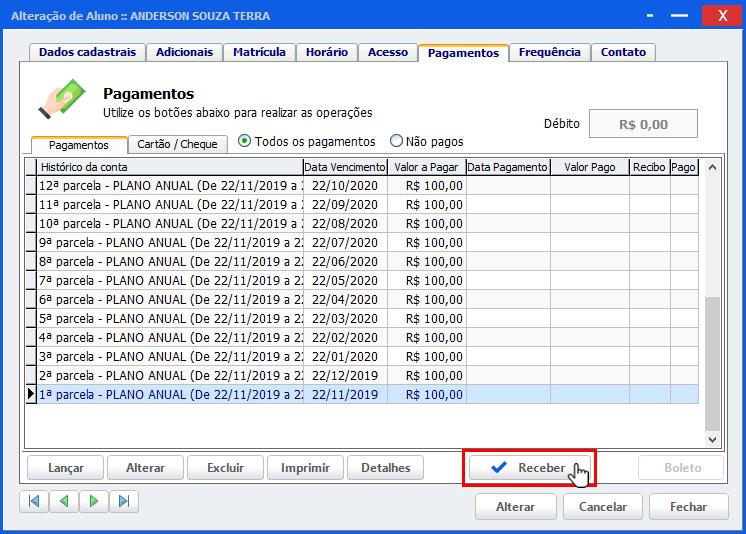Click Alterar button beside Cancelar
This screenshot has width=746, height=534.
pos(516,507)
